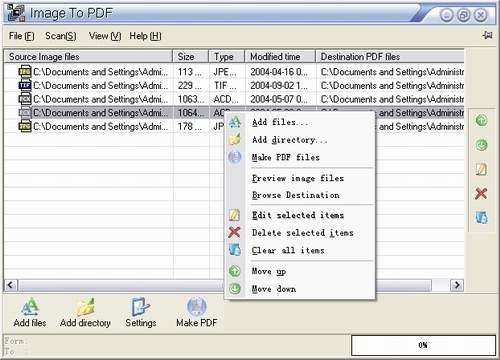Choose Add files... in context menu
500x360 pixels.
coord(300,122)
